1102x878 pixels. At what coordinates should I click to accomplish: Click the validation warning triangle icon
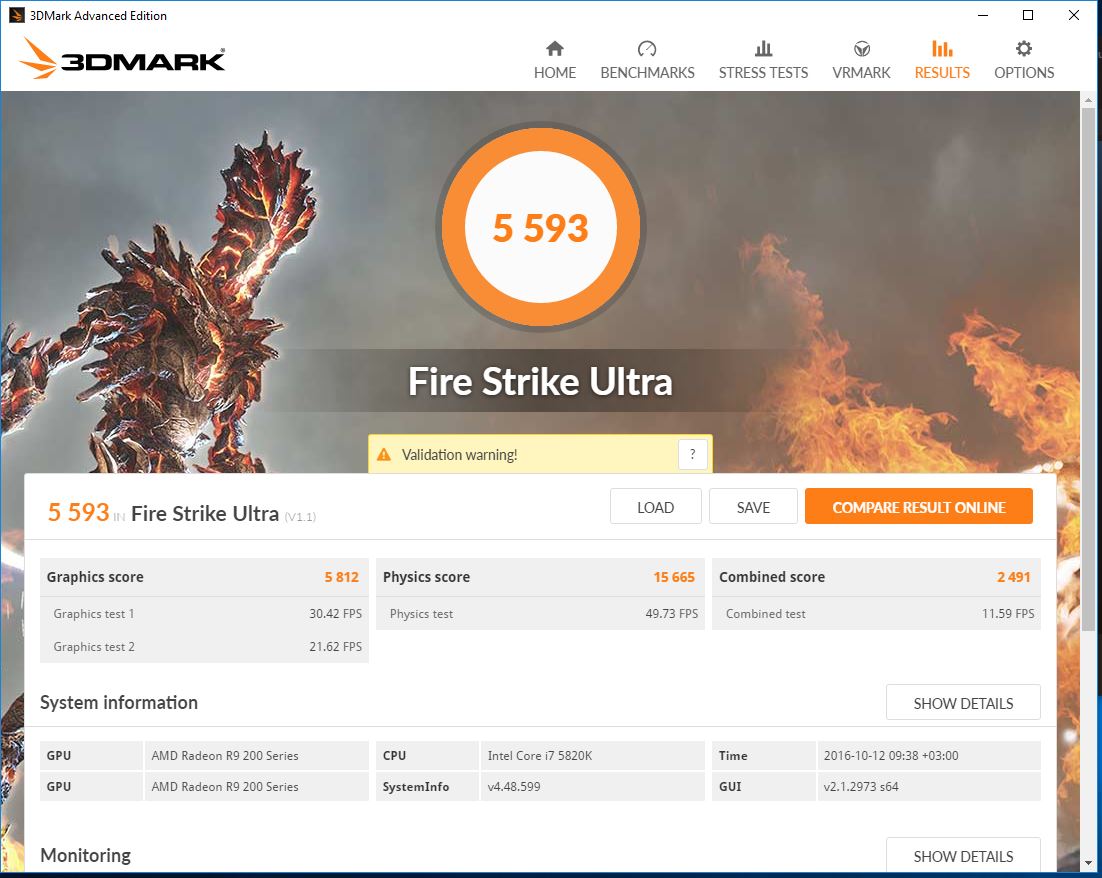point(384,455)
